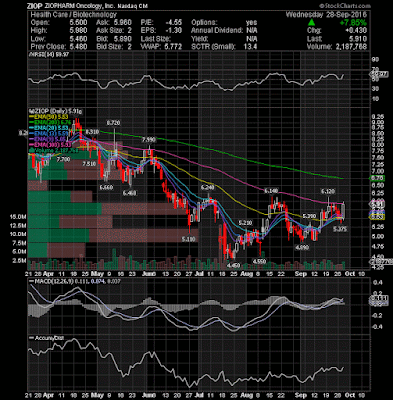The width and height of the screenshot is (393, 400).
Task: Click the RSI(14) indicator label
Action: pyautogui.click(x=49, y=55)
